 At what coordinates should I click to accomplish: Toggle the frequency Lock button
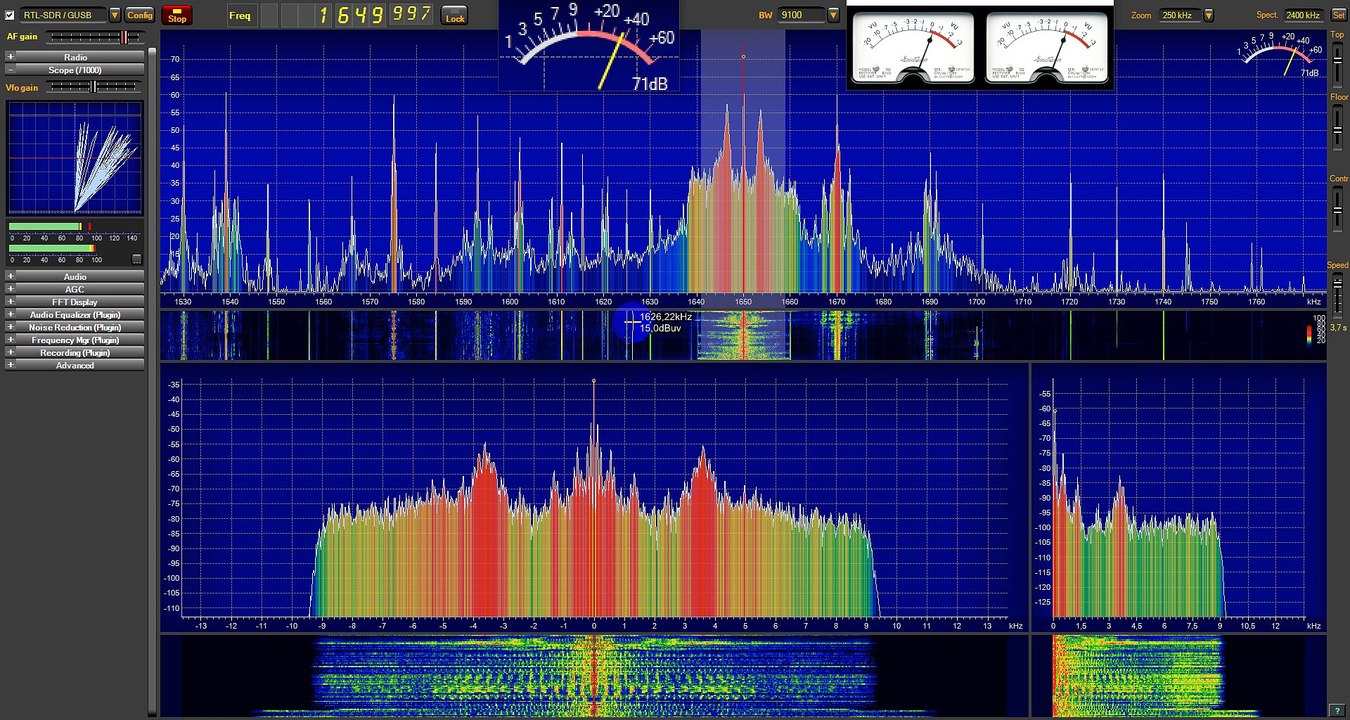(455, 15)
